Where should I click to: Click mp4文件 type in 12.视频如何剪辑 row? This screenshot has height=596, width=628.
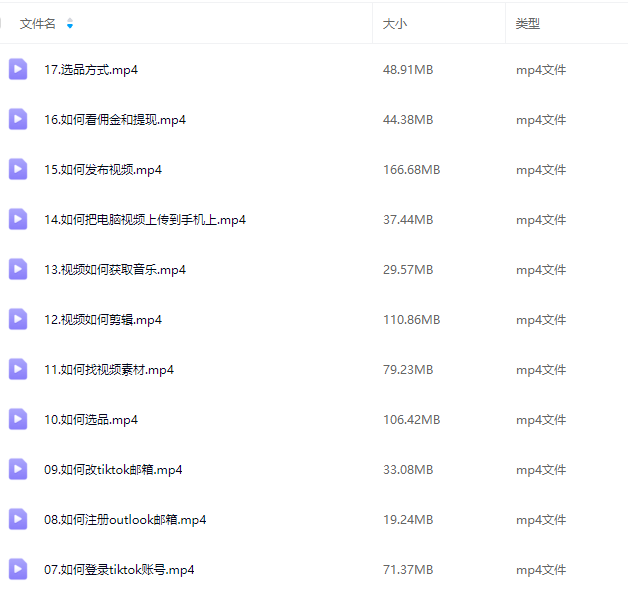tap(541, 320)
